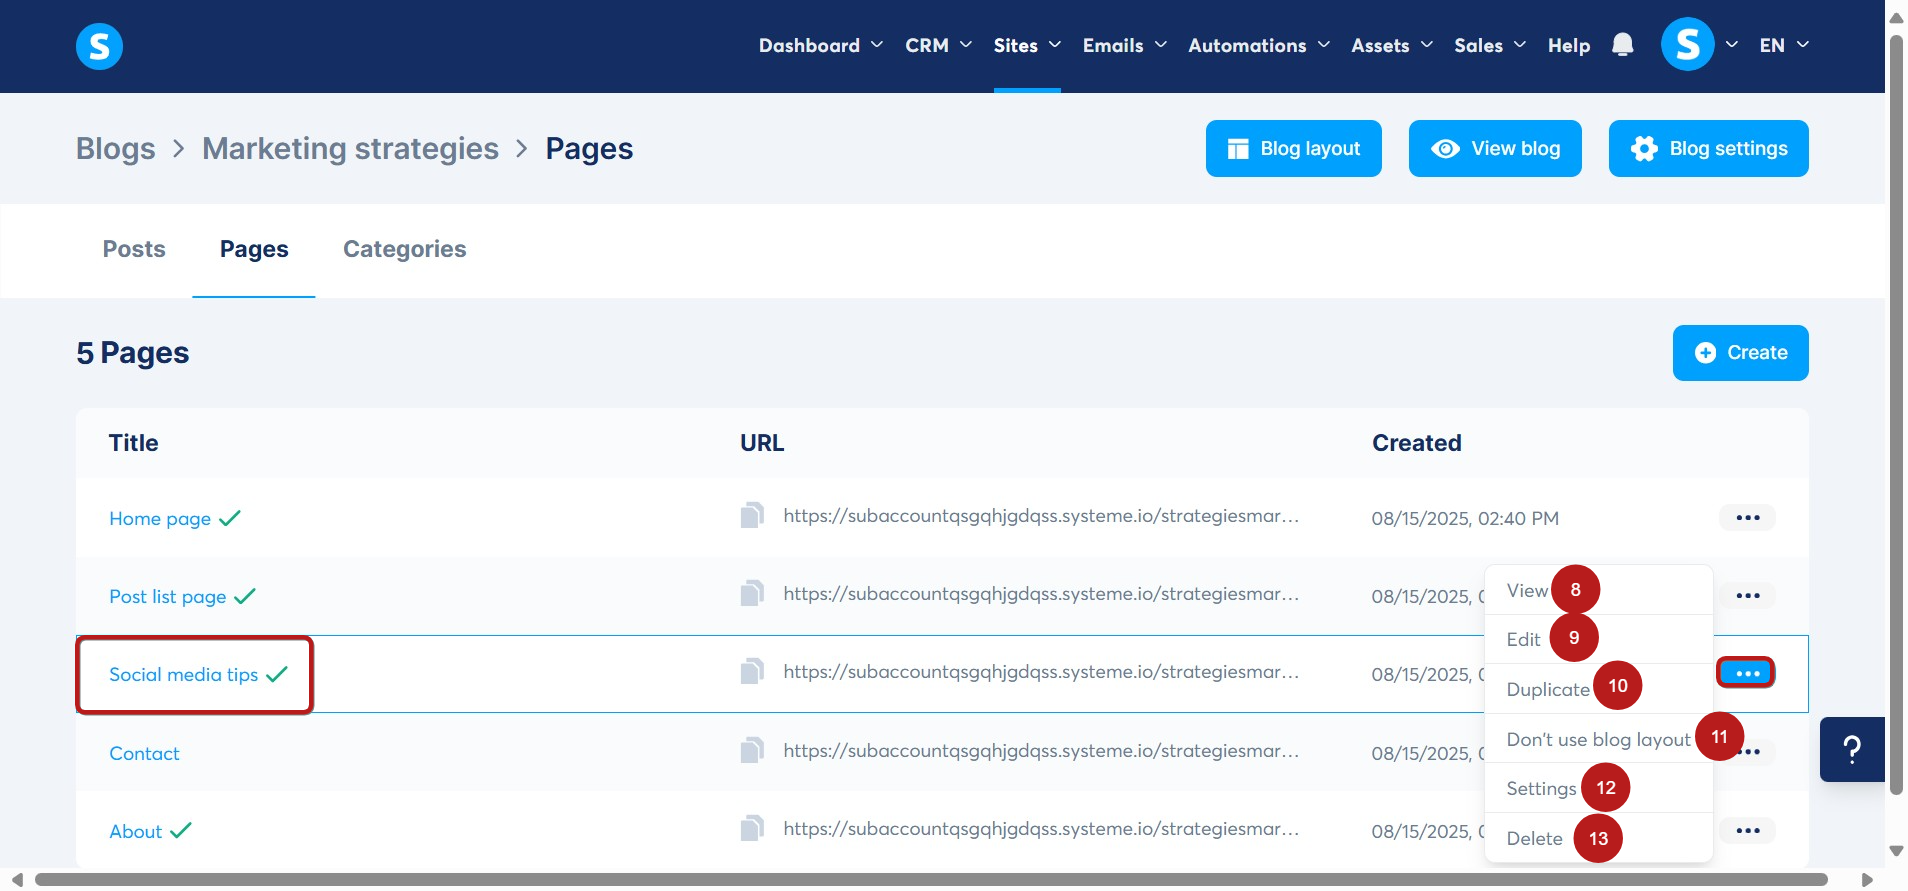This screenshot has height=891, width=1908.
Task: Click the Create page button
Action: (1741, 353)
